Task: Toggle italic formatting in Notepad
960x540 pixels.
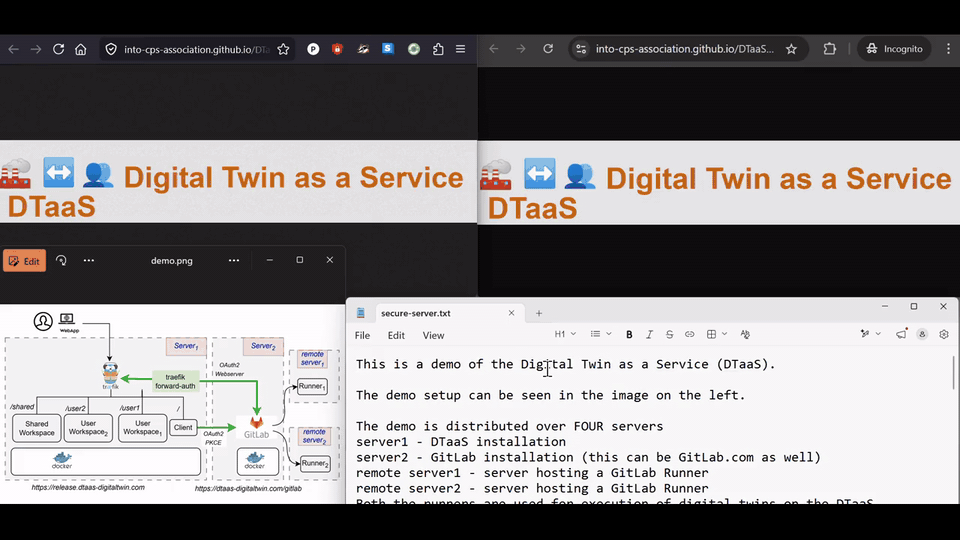Action: click(649, 334)
